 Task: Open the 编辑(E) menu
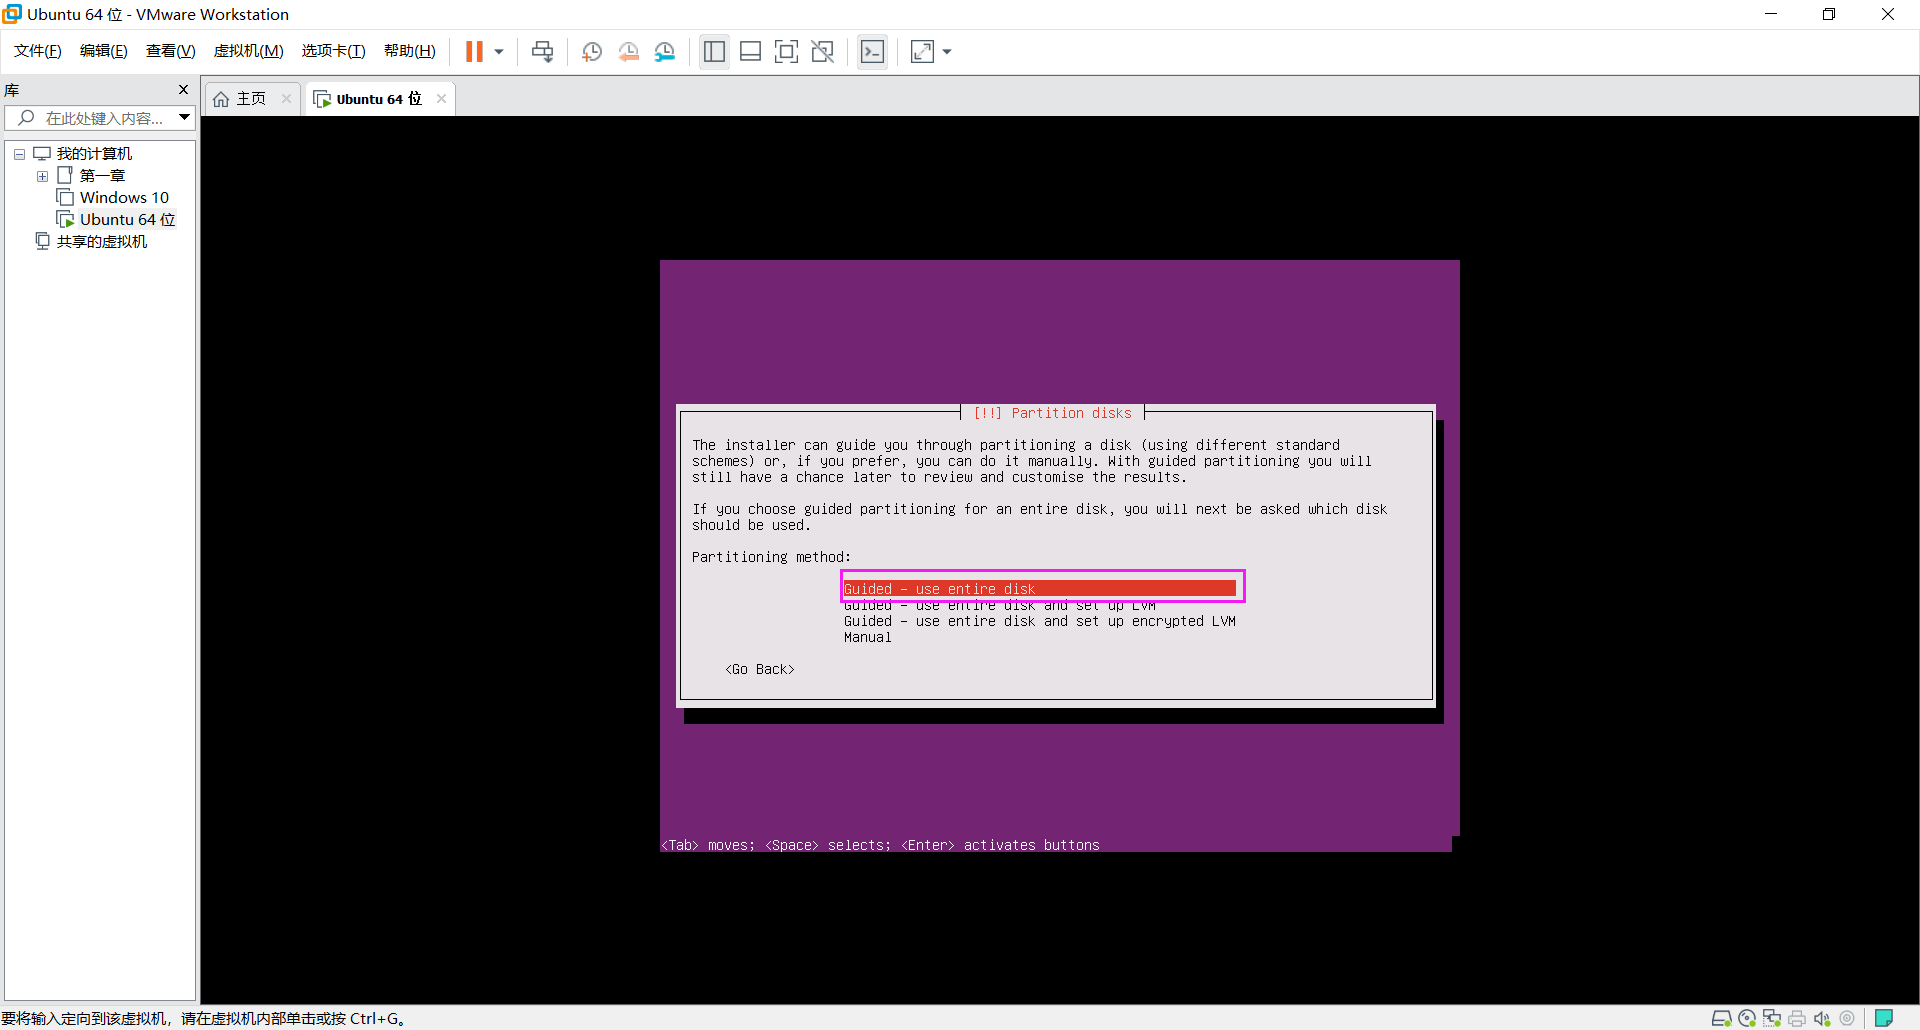tap(104, 51)
